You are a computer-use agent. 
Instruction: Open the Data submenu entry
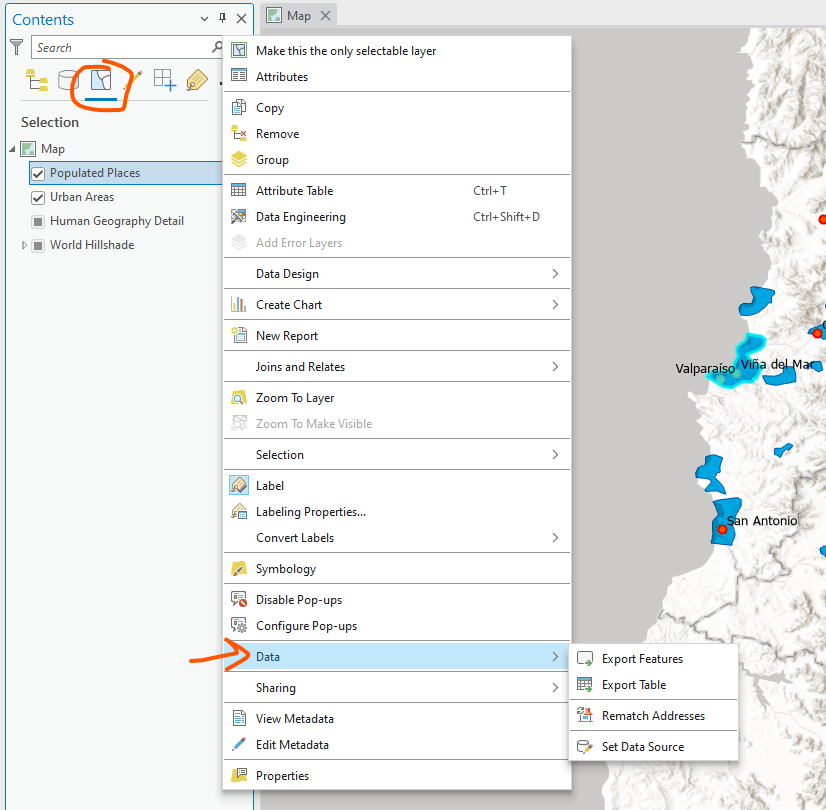click(x=397, y=656)
